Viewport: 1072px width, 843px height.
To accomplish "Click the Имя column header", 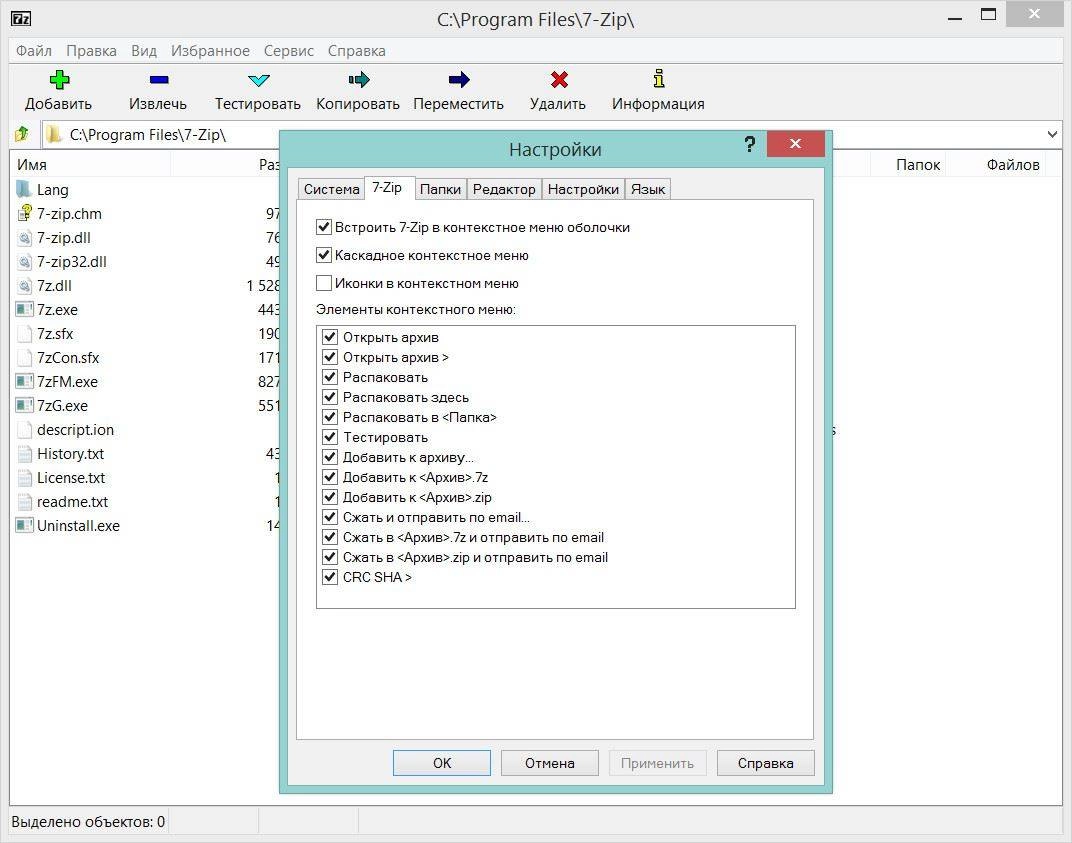I will coord(90,165).
